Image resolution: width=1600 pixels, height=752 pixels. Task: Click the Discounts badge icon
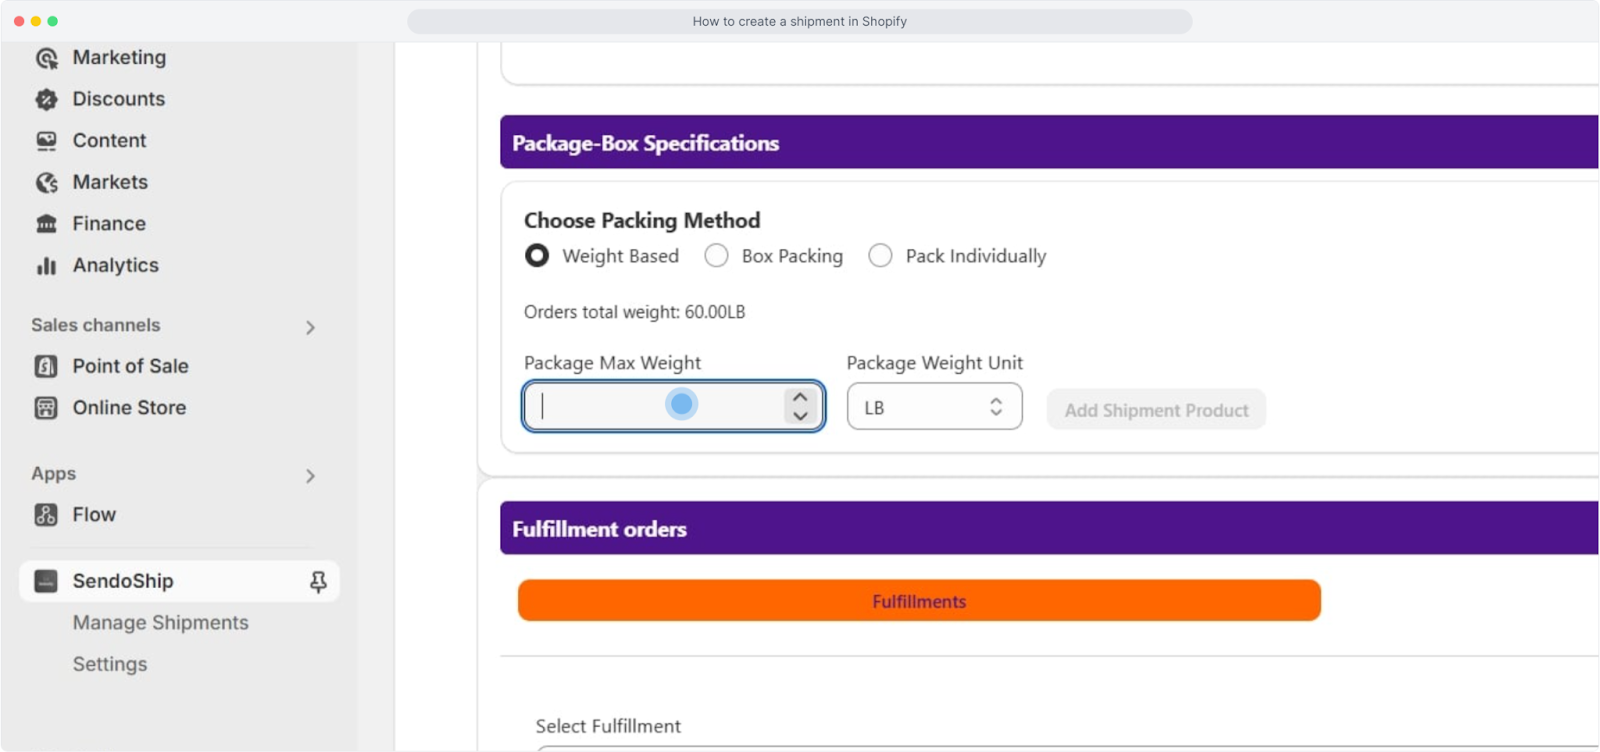46,99
